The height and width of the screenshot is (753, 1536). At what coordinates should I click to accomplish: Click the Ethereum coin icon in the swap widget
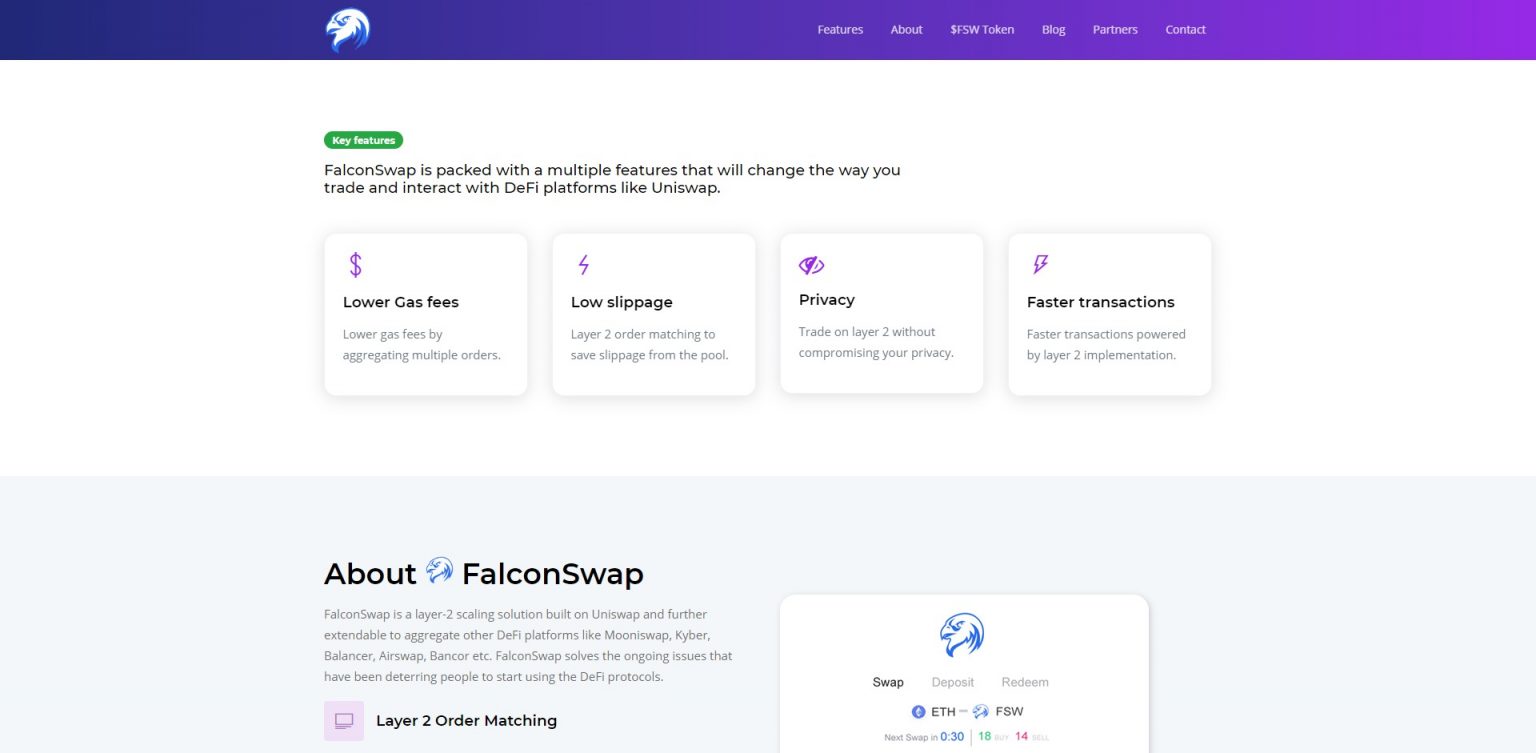click(x=919, y=711)
